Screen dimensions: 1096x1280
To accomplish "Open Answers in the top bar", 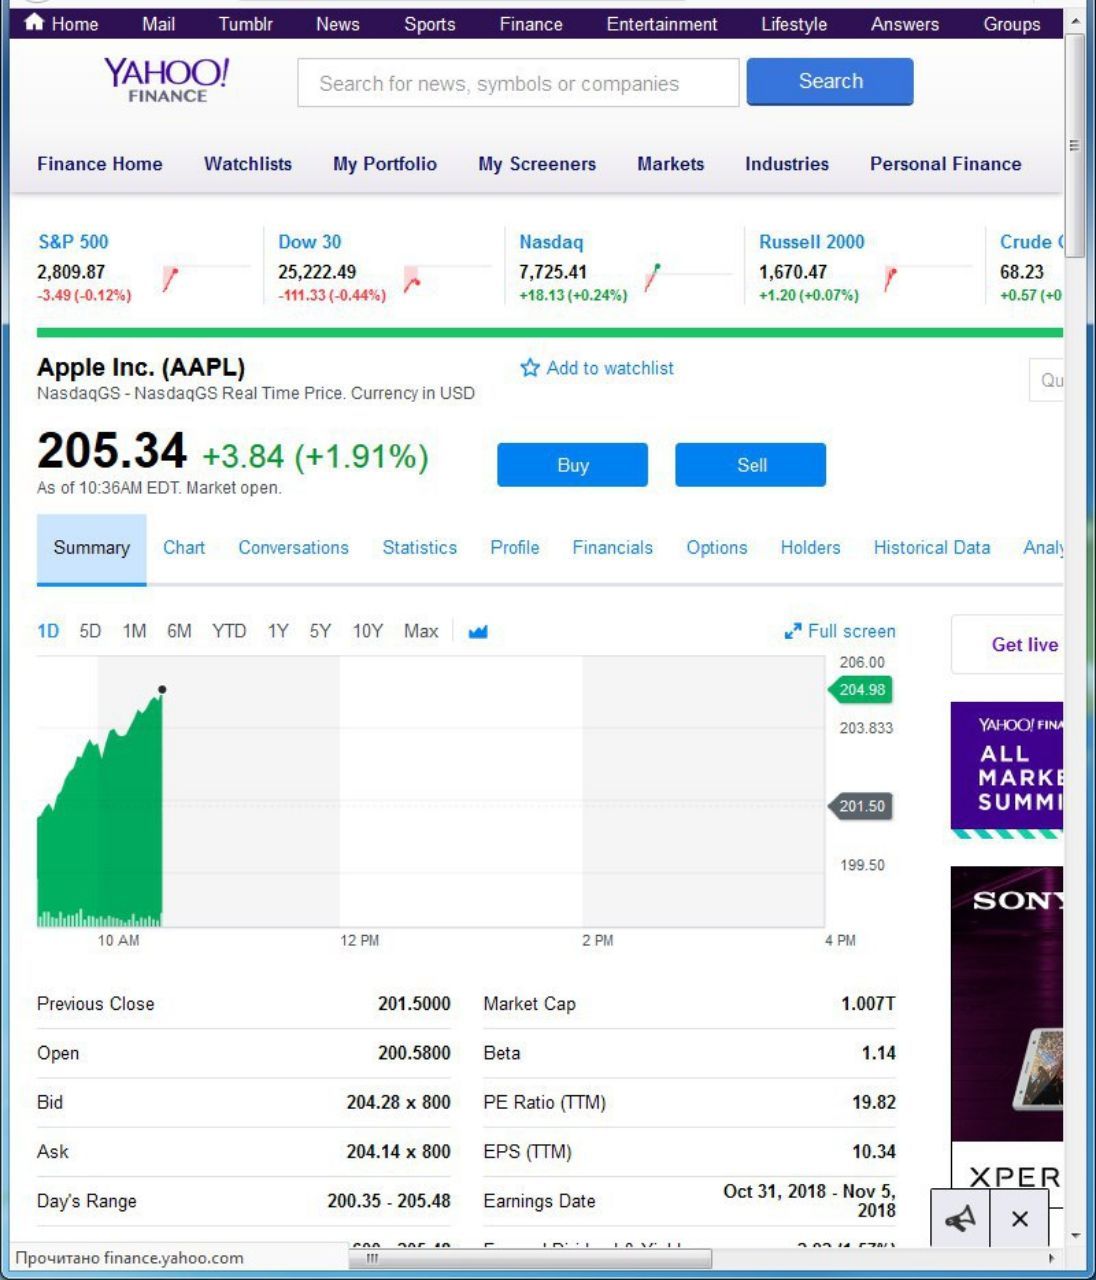I will coord(905,24).
